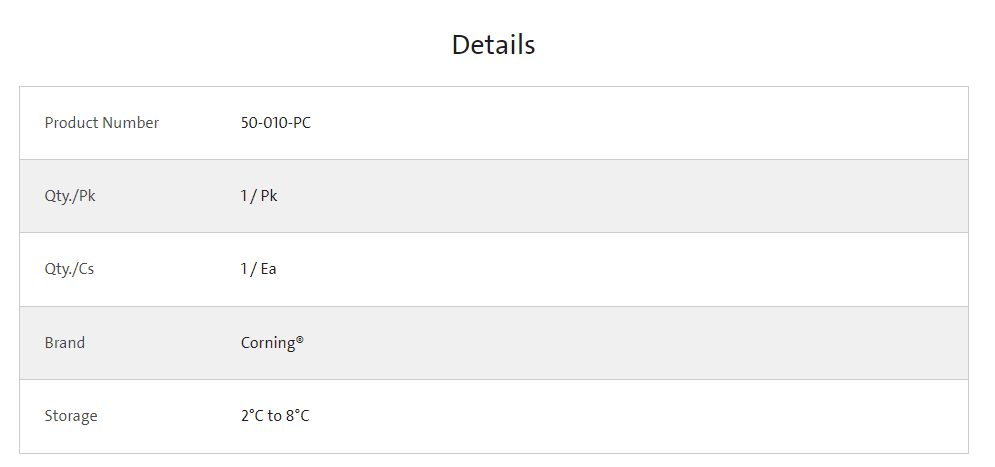The width and height of the screenshot is (995, 467).
Task: Select the Qty./Cs label
Action: tap(69, 269)
